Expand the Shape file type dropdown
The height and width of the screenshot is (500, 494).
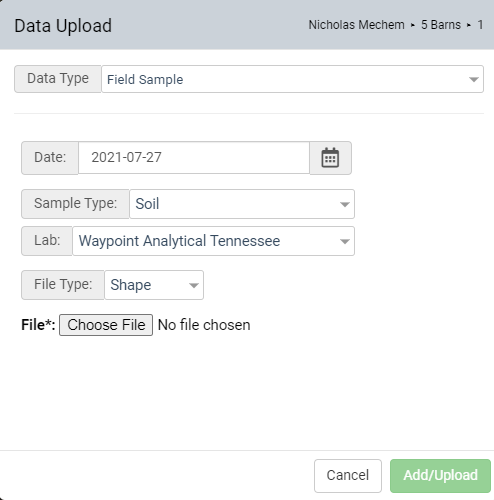coord(154,285)
